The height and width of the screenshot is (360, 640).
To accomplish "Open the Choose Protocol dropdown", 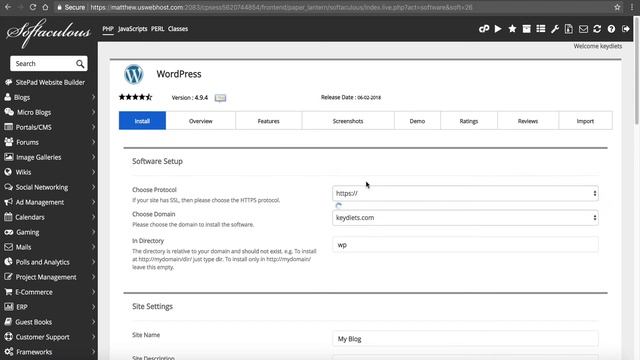I will tap(465, 193).
